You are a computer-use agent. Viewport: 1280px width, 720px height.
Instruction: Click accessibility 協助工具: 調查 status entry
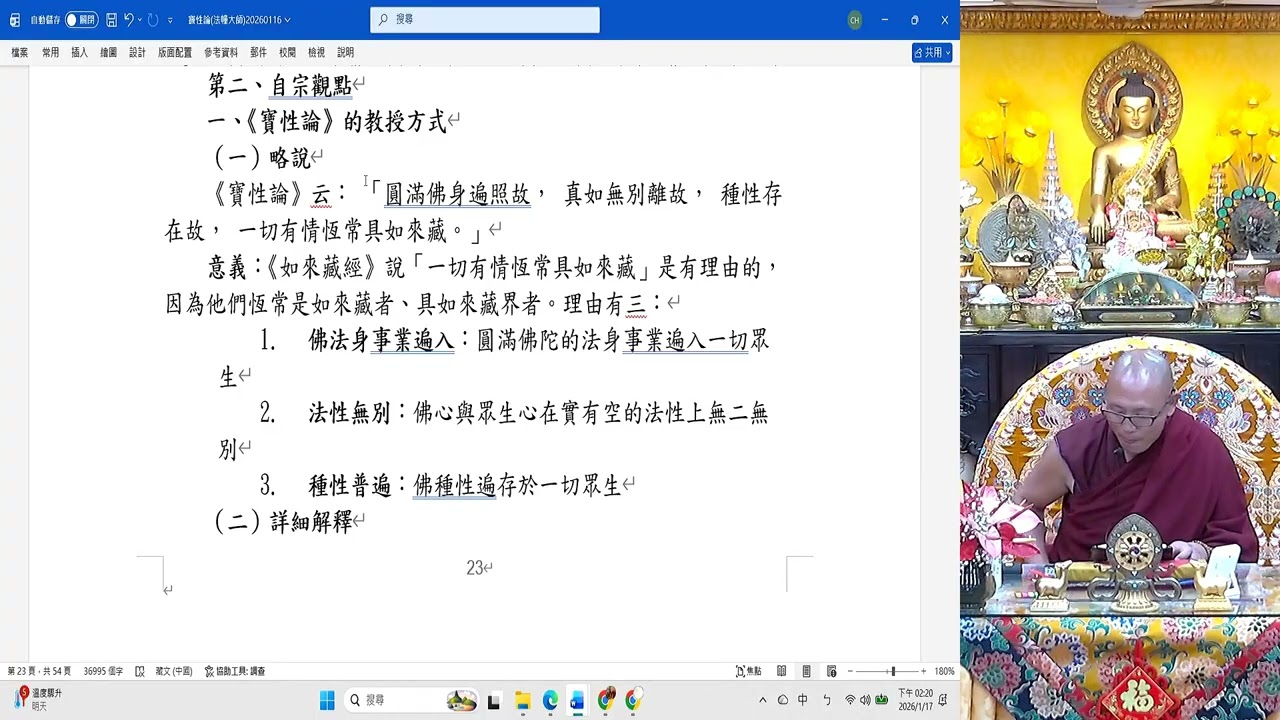click(x=235, y=671)
